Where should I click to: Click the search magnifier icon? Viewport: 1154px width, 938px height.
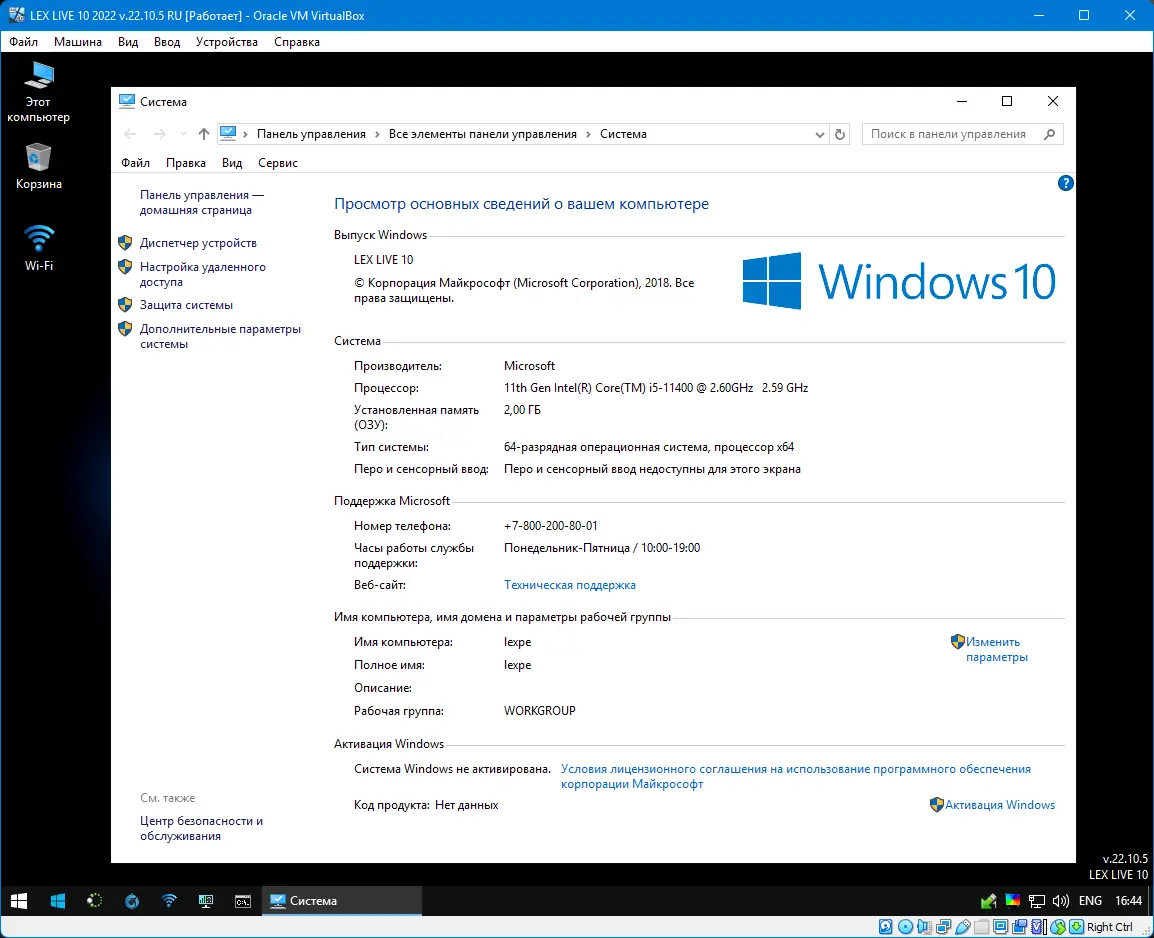tap(1049, 134)
